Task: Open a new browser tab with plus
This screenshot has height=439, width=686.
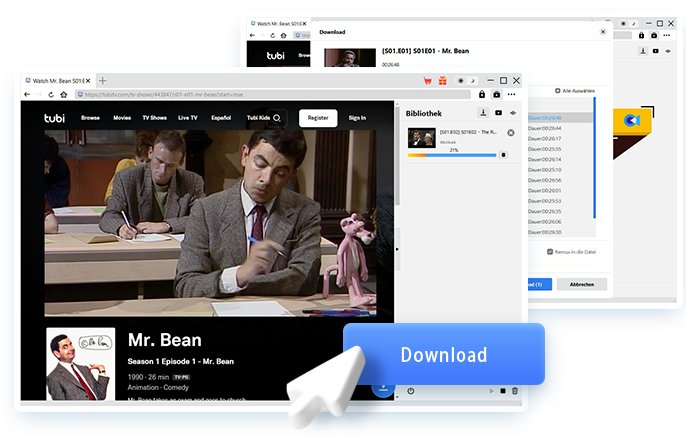Action: coord(103,80)
